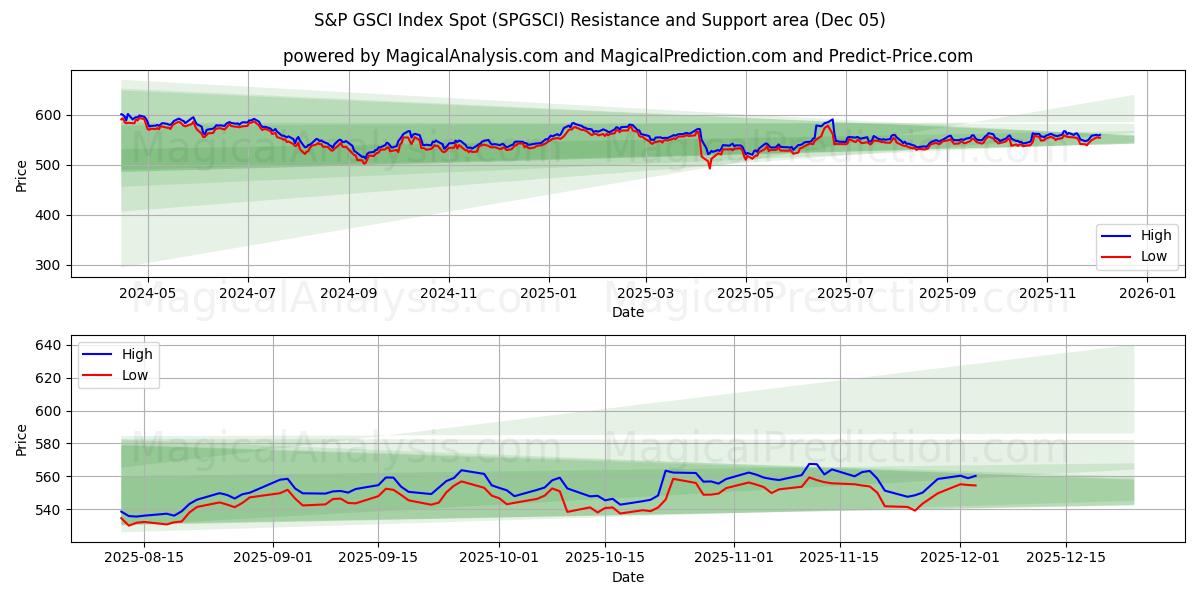Click the Low label in bottom legend

[x=135, y=375]
